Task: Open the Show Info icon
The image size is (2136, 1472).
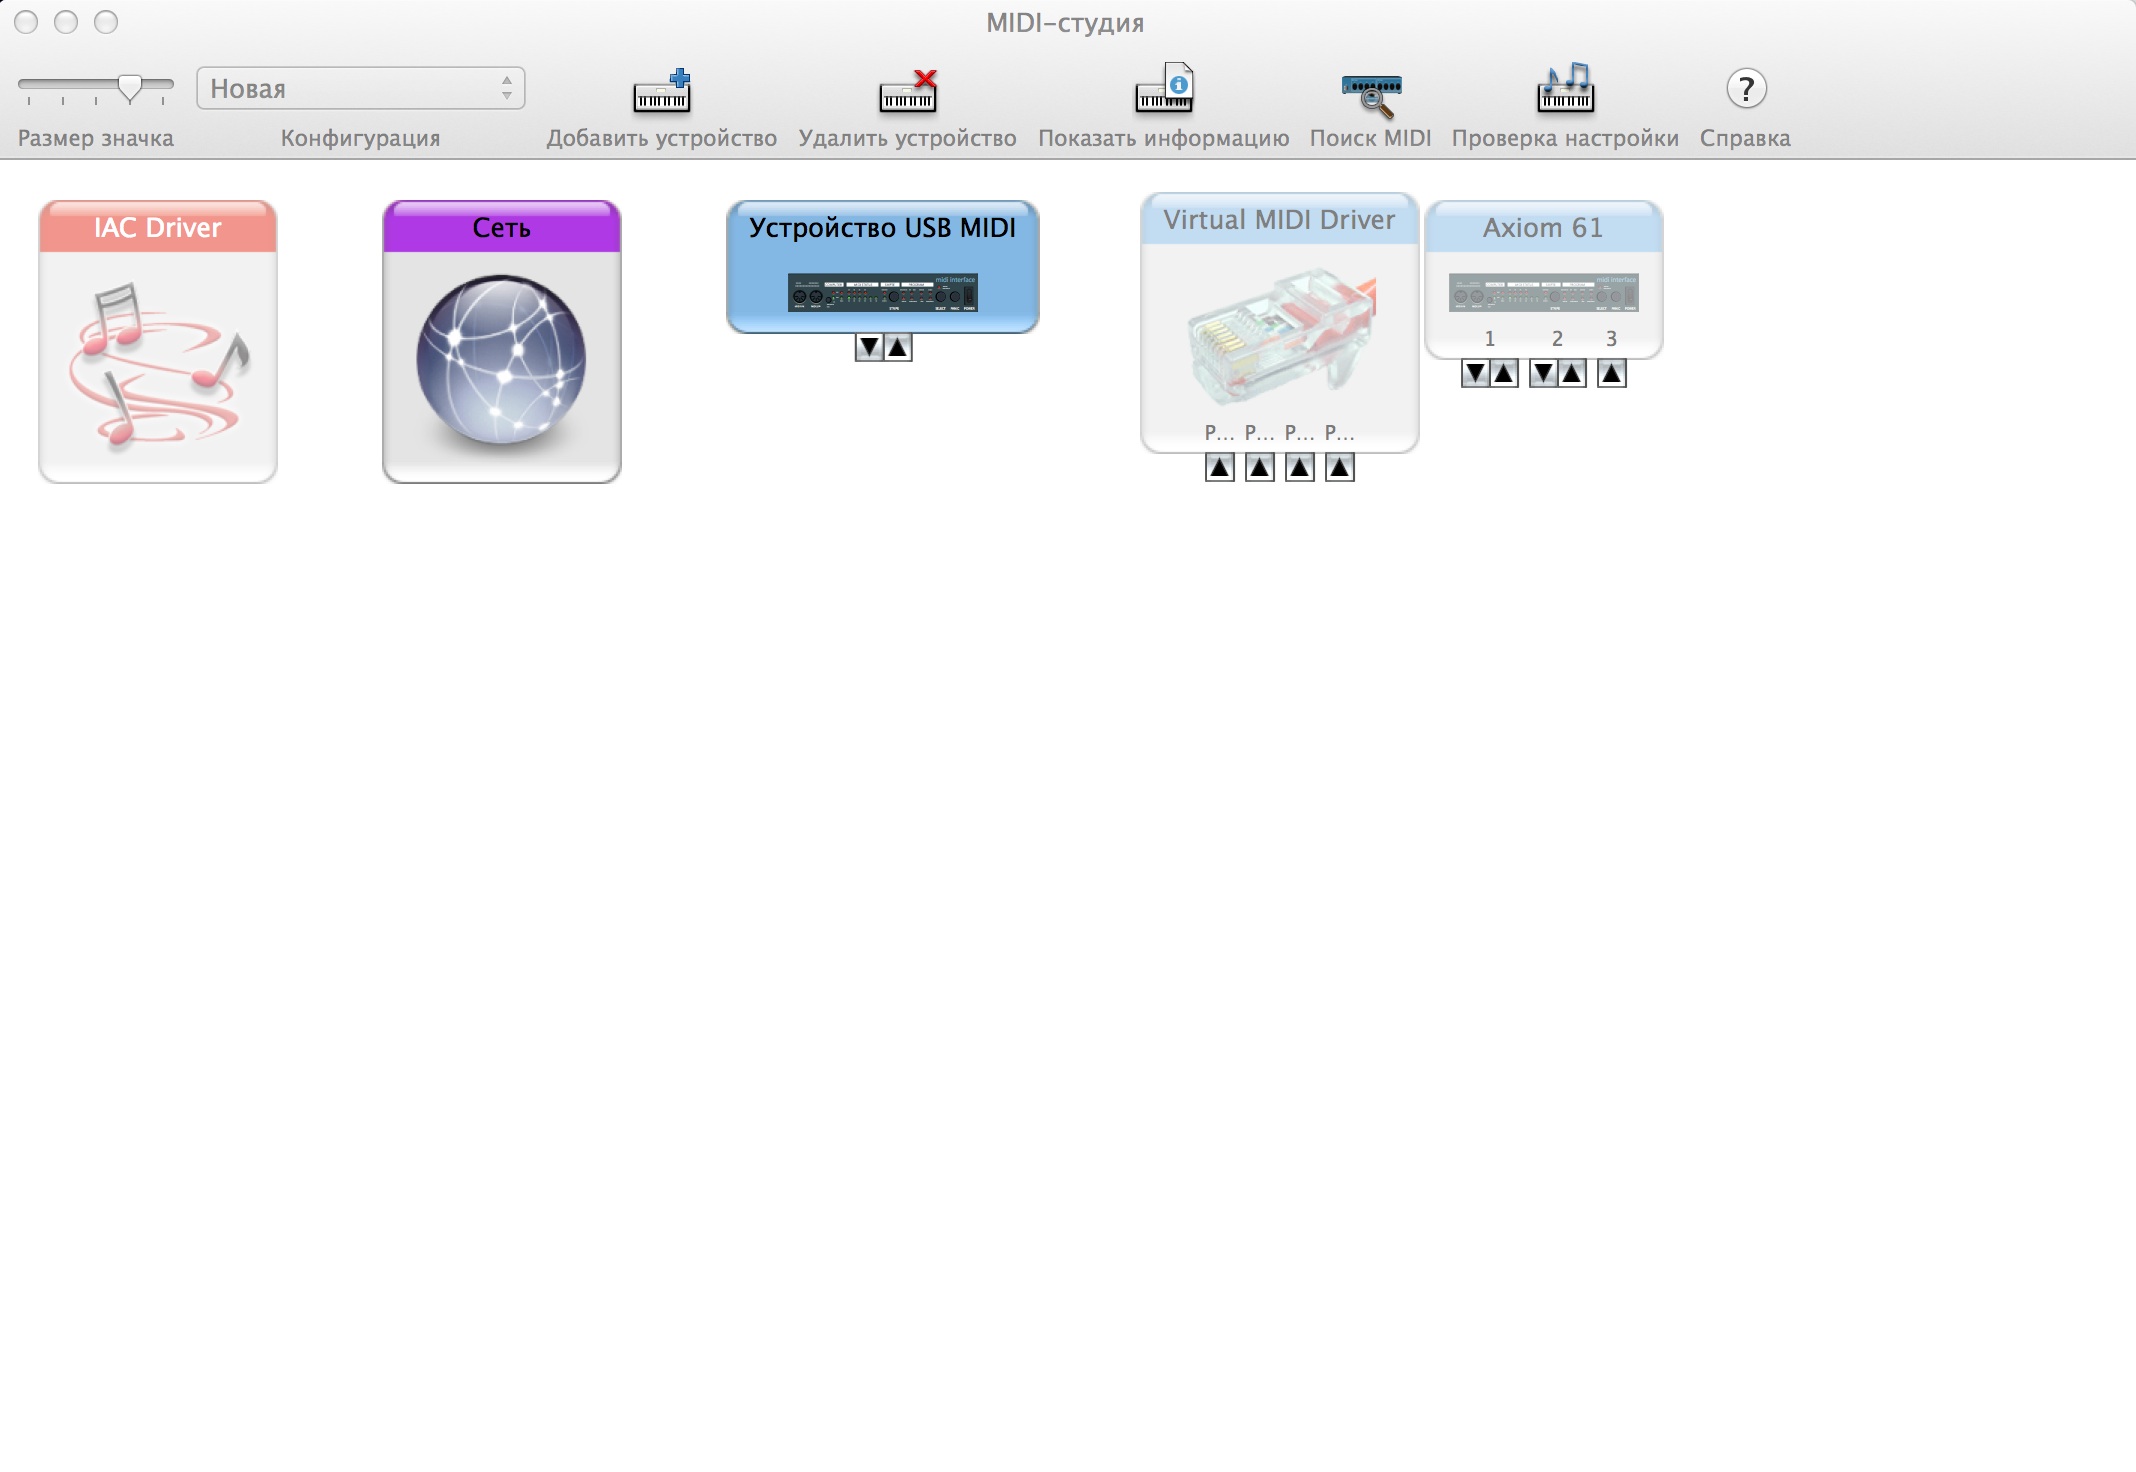Action: 1164,88
